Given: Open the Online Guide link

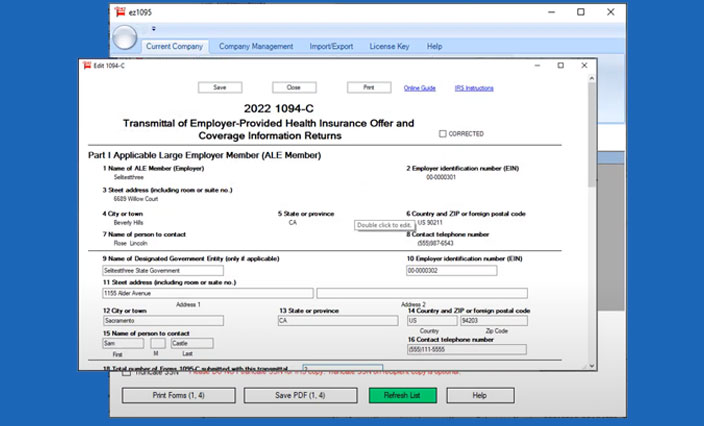Looking at the screenshot, I should [x=420, y=88].
